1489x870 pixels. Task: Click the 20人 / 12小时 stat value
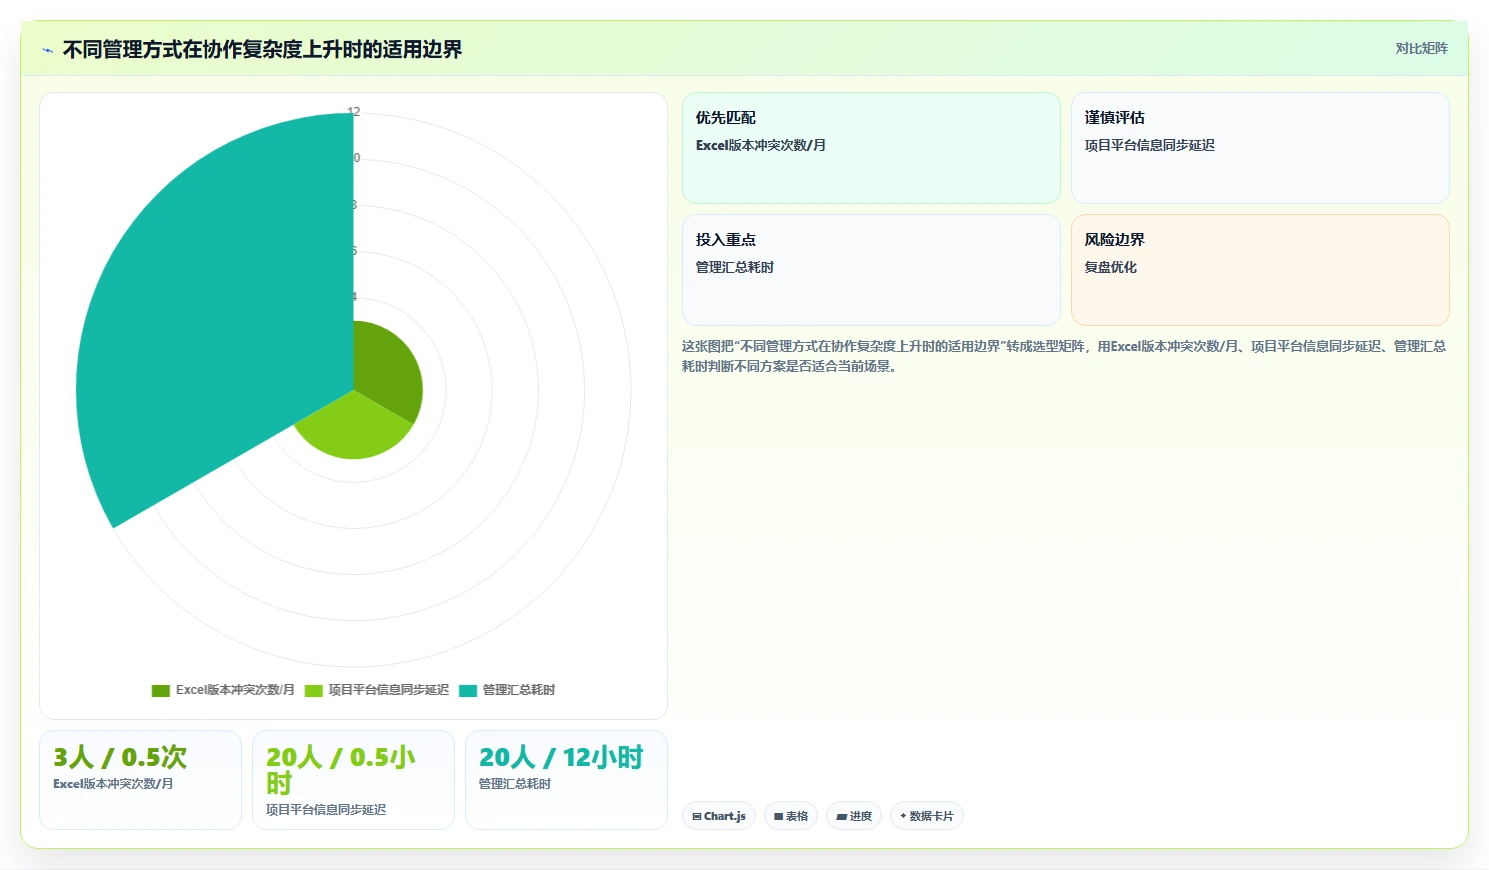tap(561, 757)
